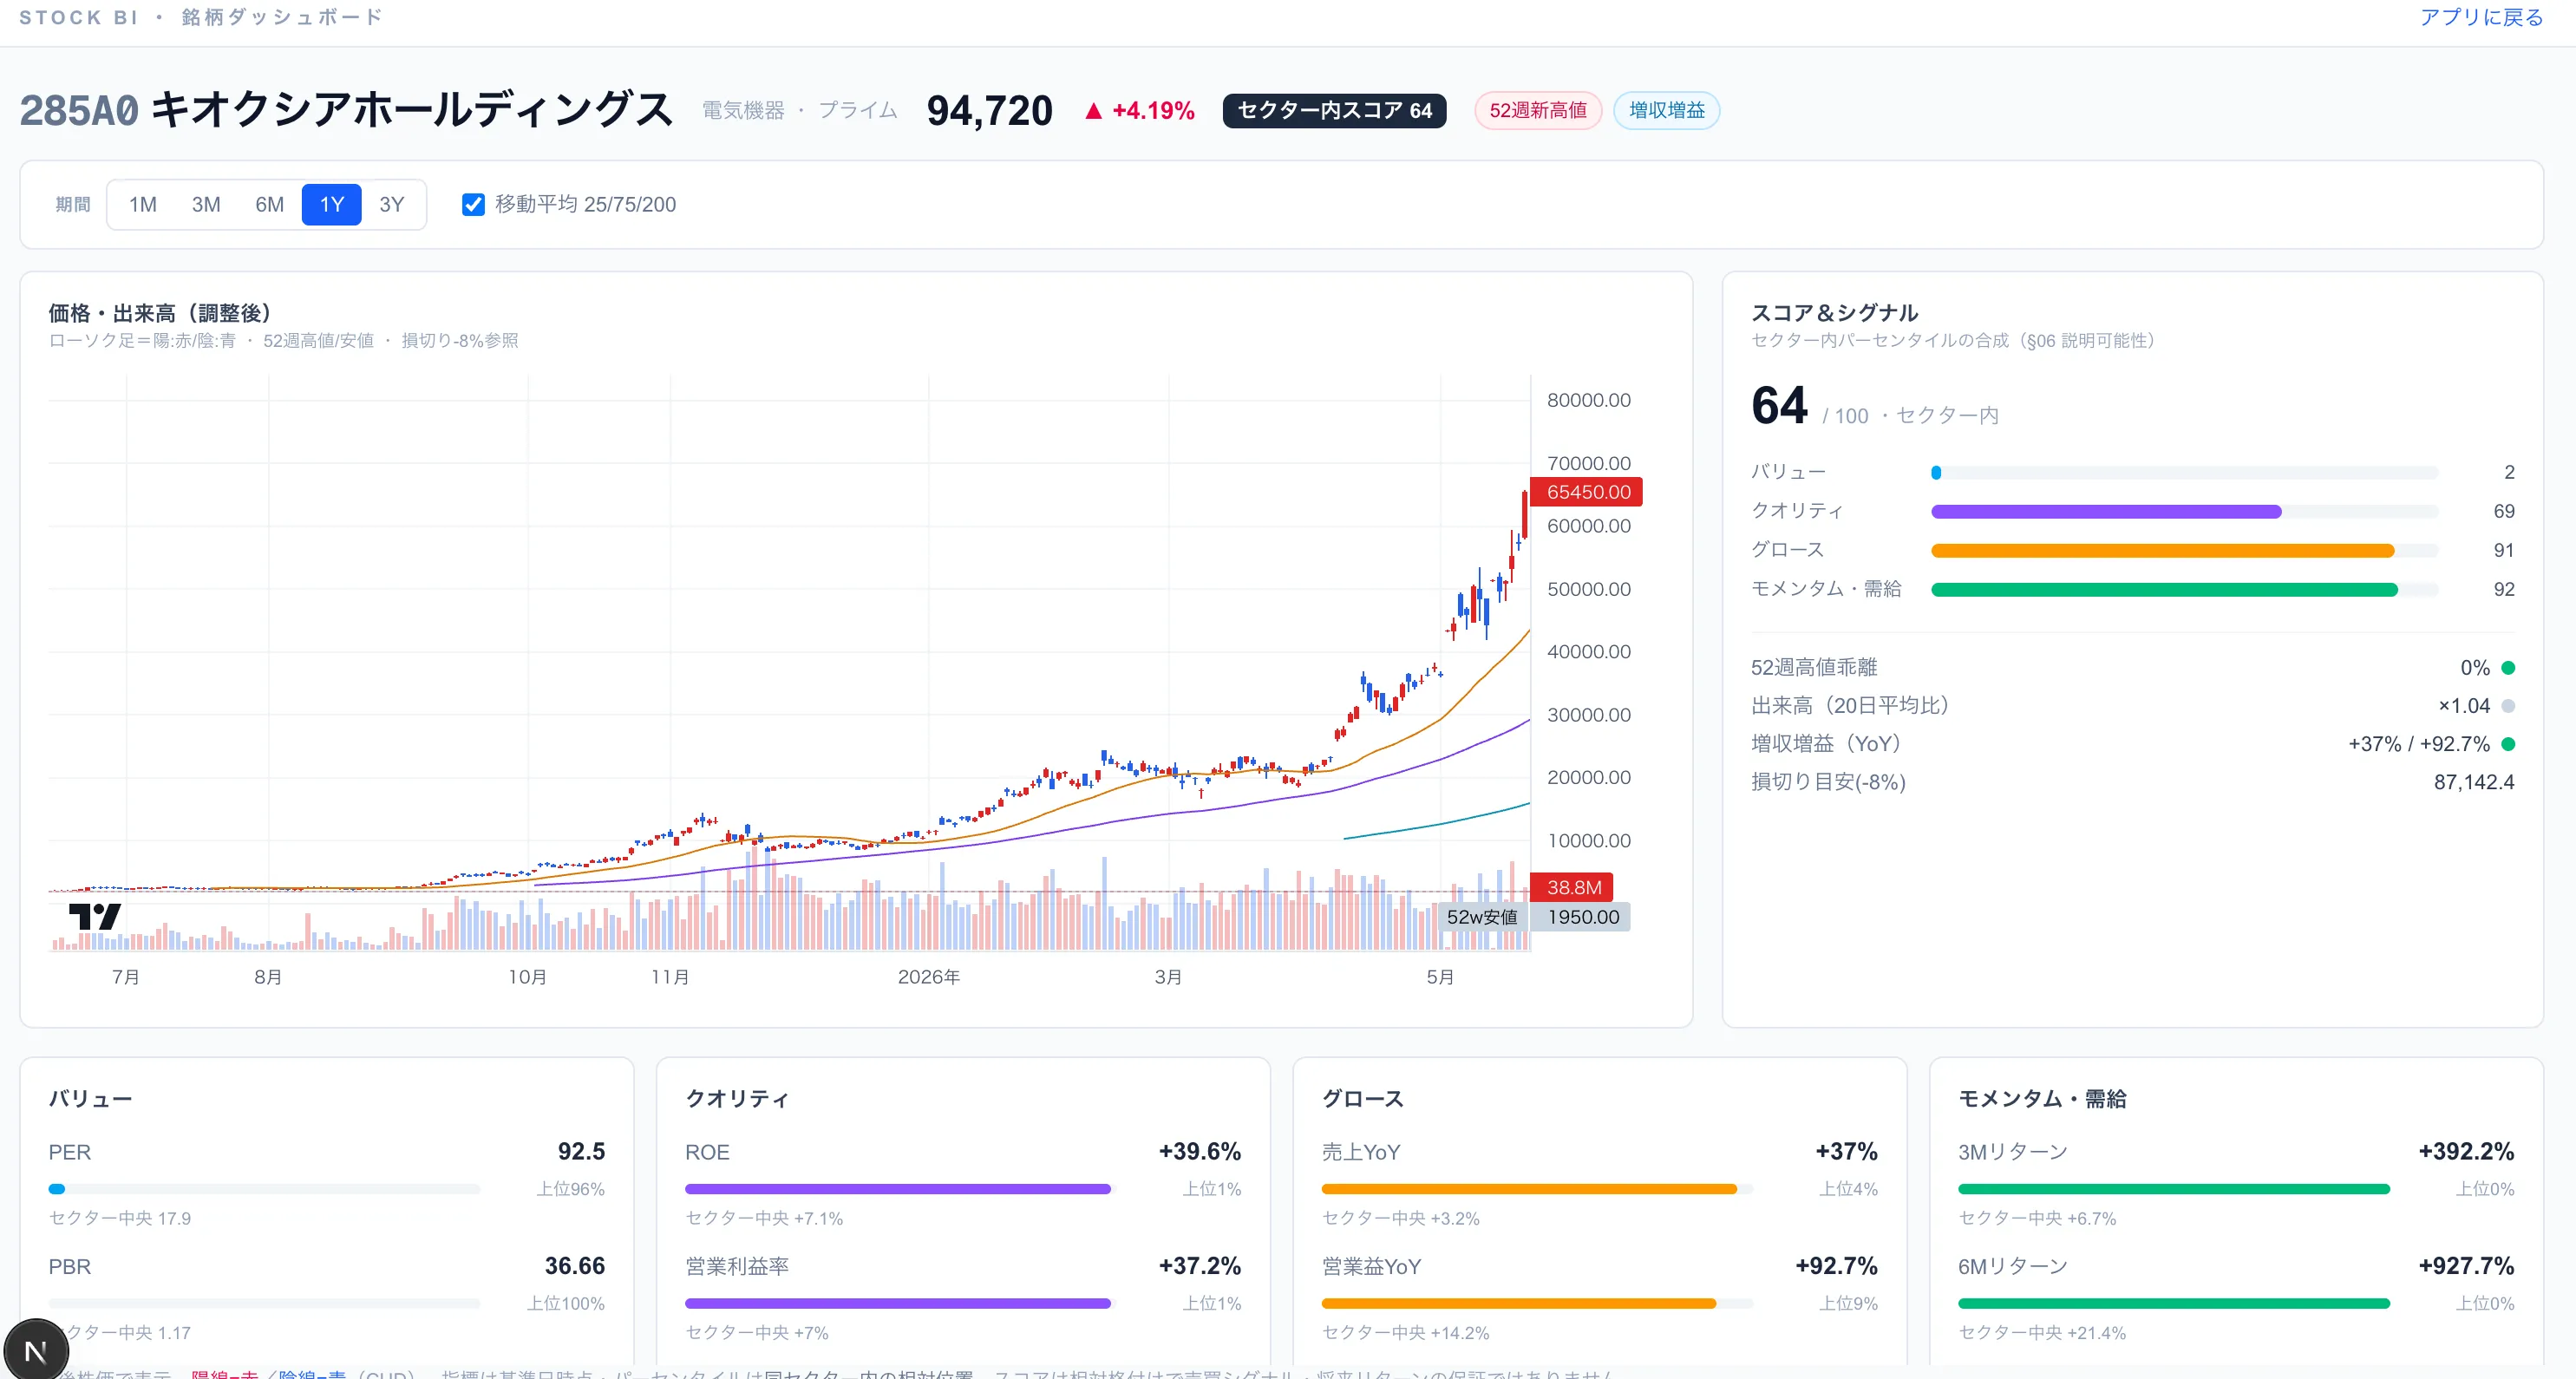
Task: Click the green dot beside 52週高値乖離
Action: pyautogui.click(x=2508, y=668)
